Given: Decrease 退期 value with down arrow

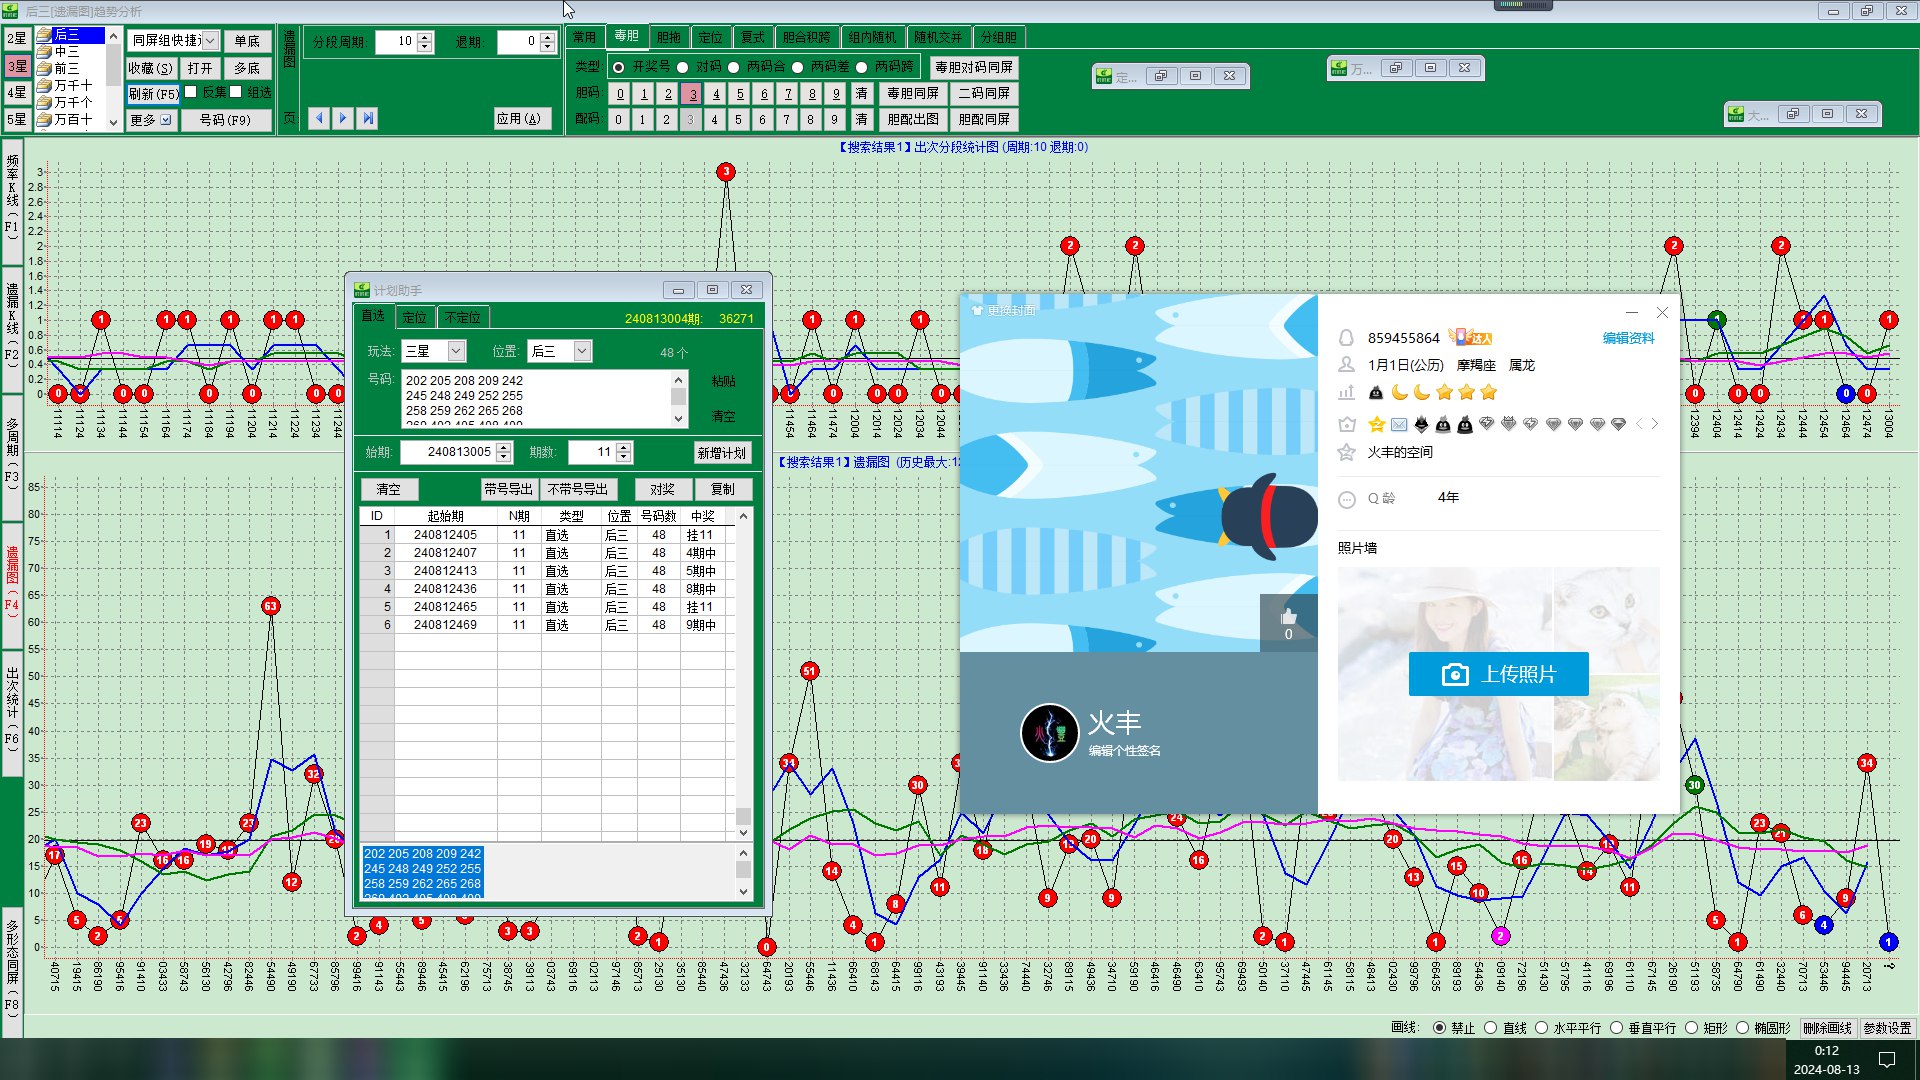Looking at the screenshot, I should point(547,47).
